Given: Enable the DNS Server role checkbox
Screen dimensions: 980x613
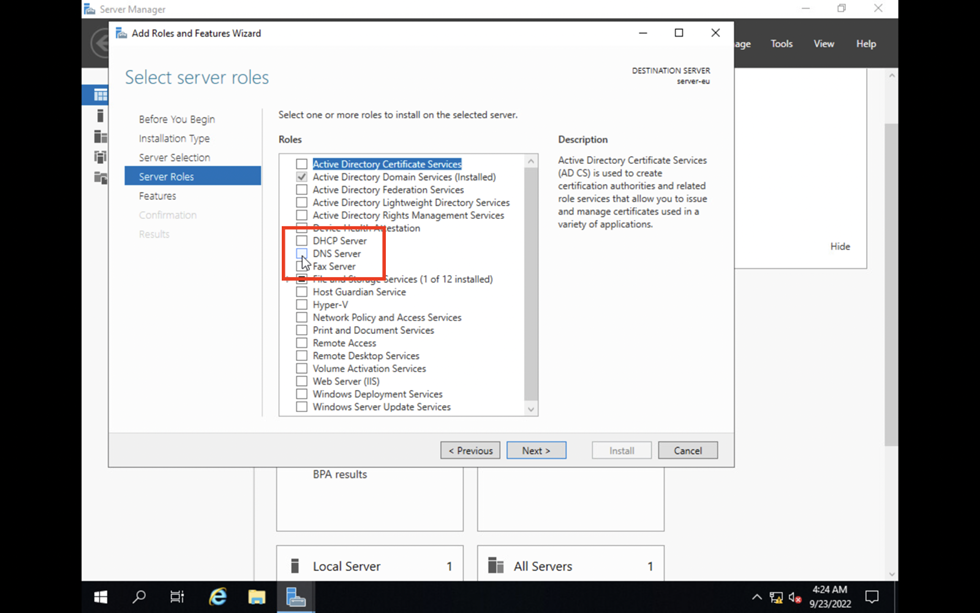Looking at the screenshot, I should [302, 254].
